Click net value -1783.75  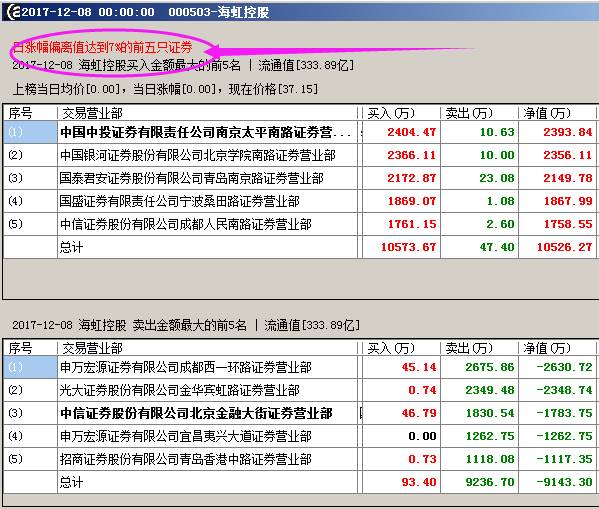point(564,413)
